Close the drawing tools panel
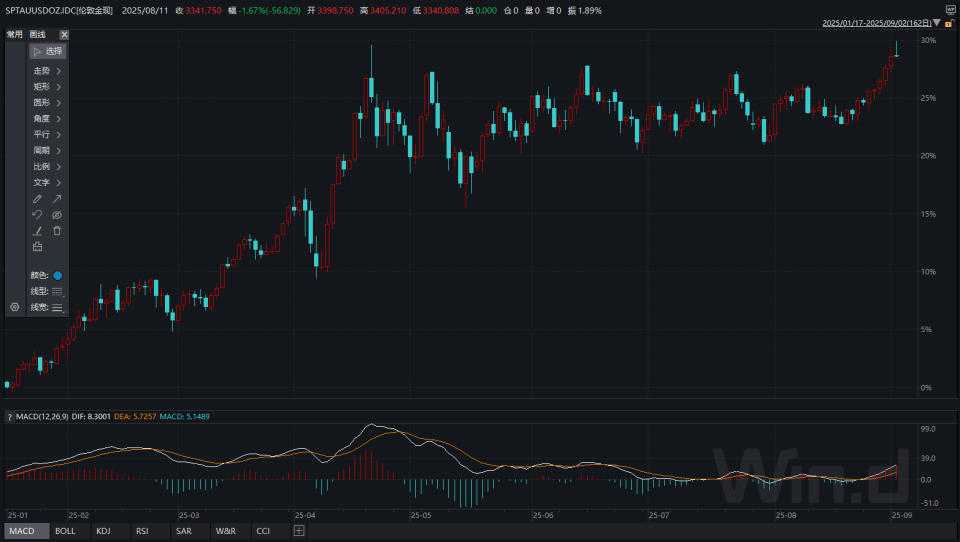The height and width of the screenshot is (542, 960). pos(64,35)
